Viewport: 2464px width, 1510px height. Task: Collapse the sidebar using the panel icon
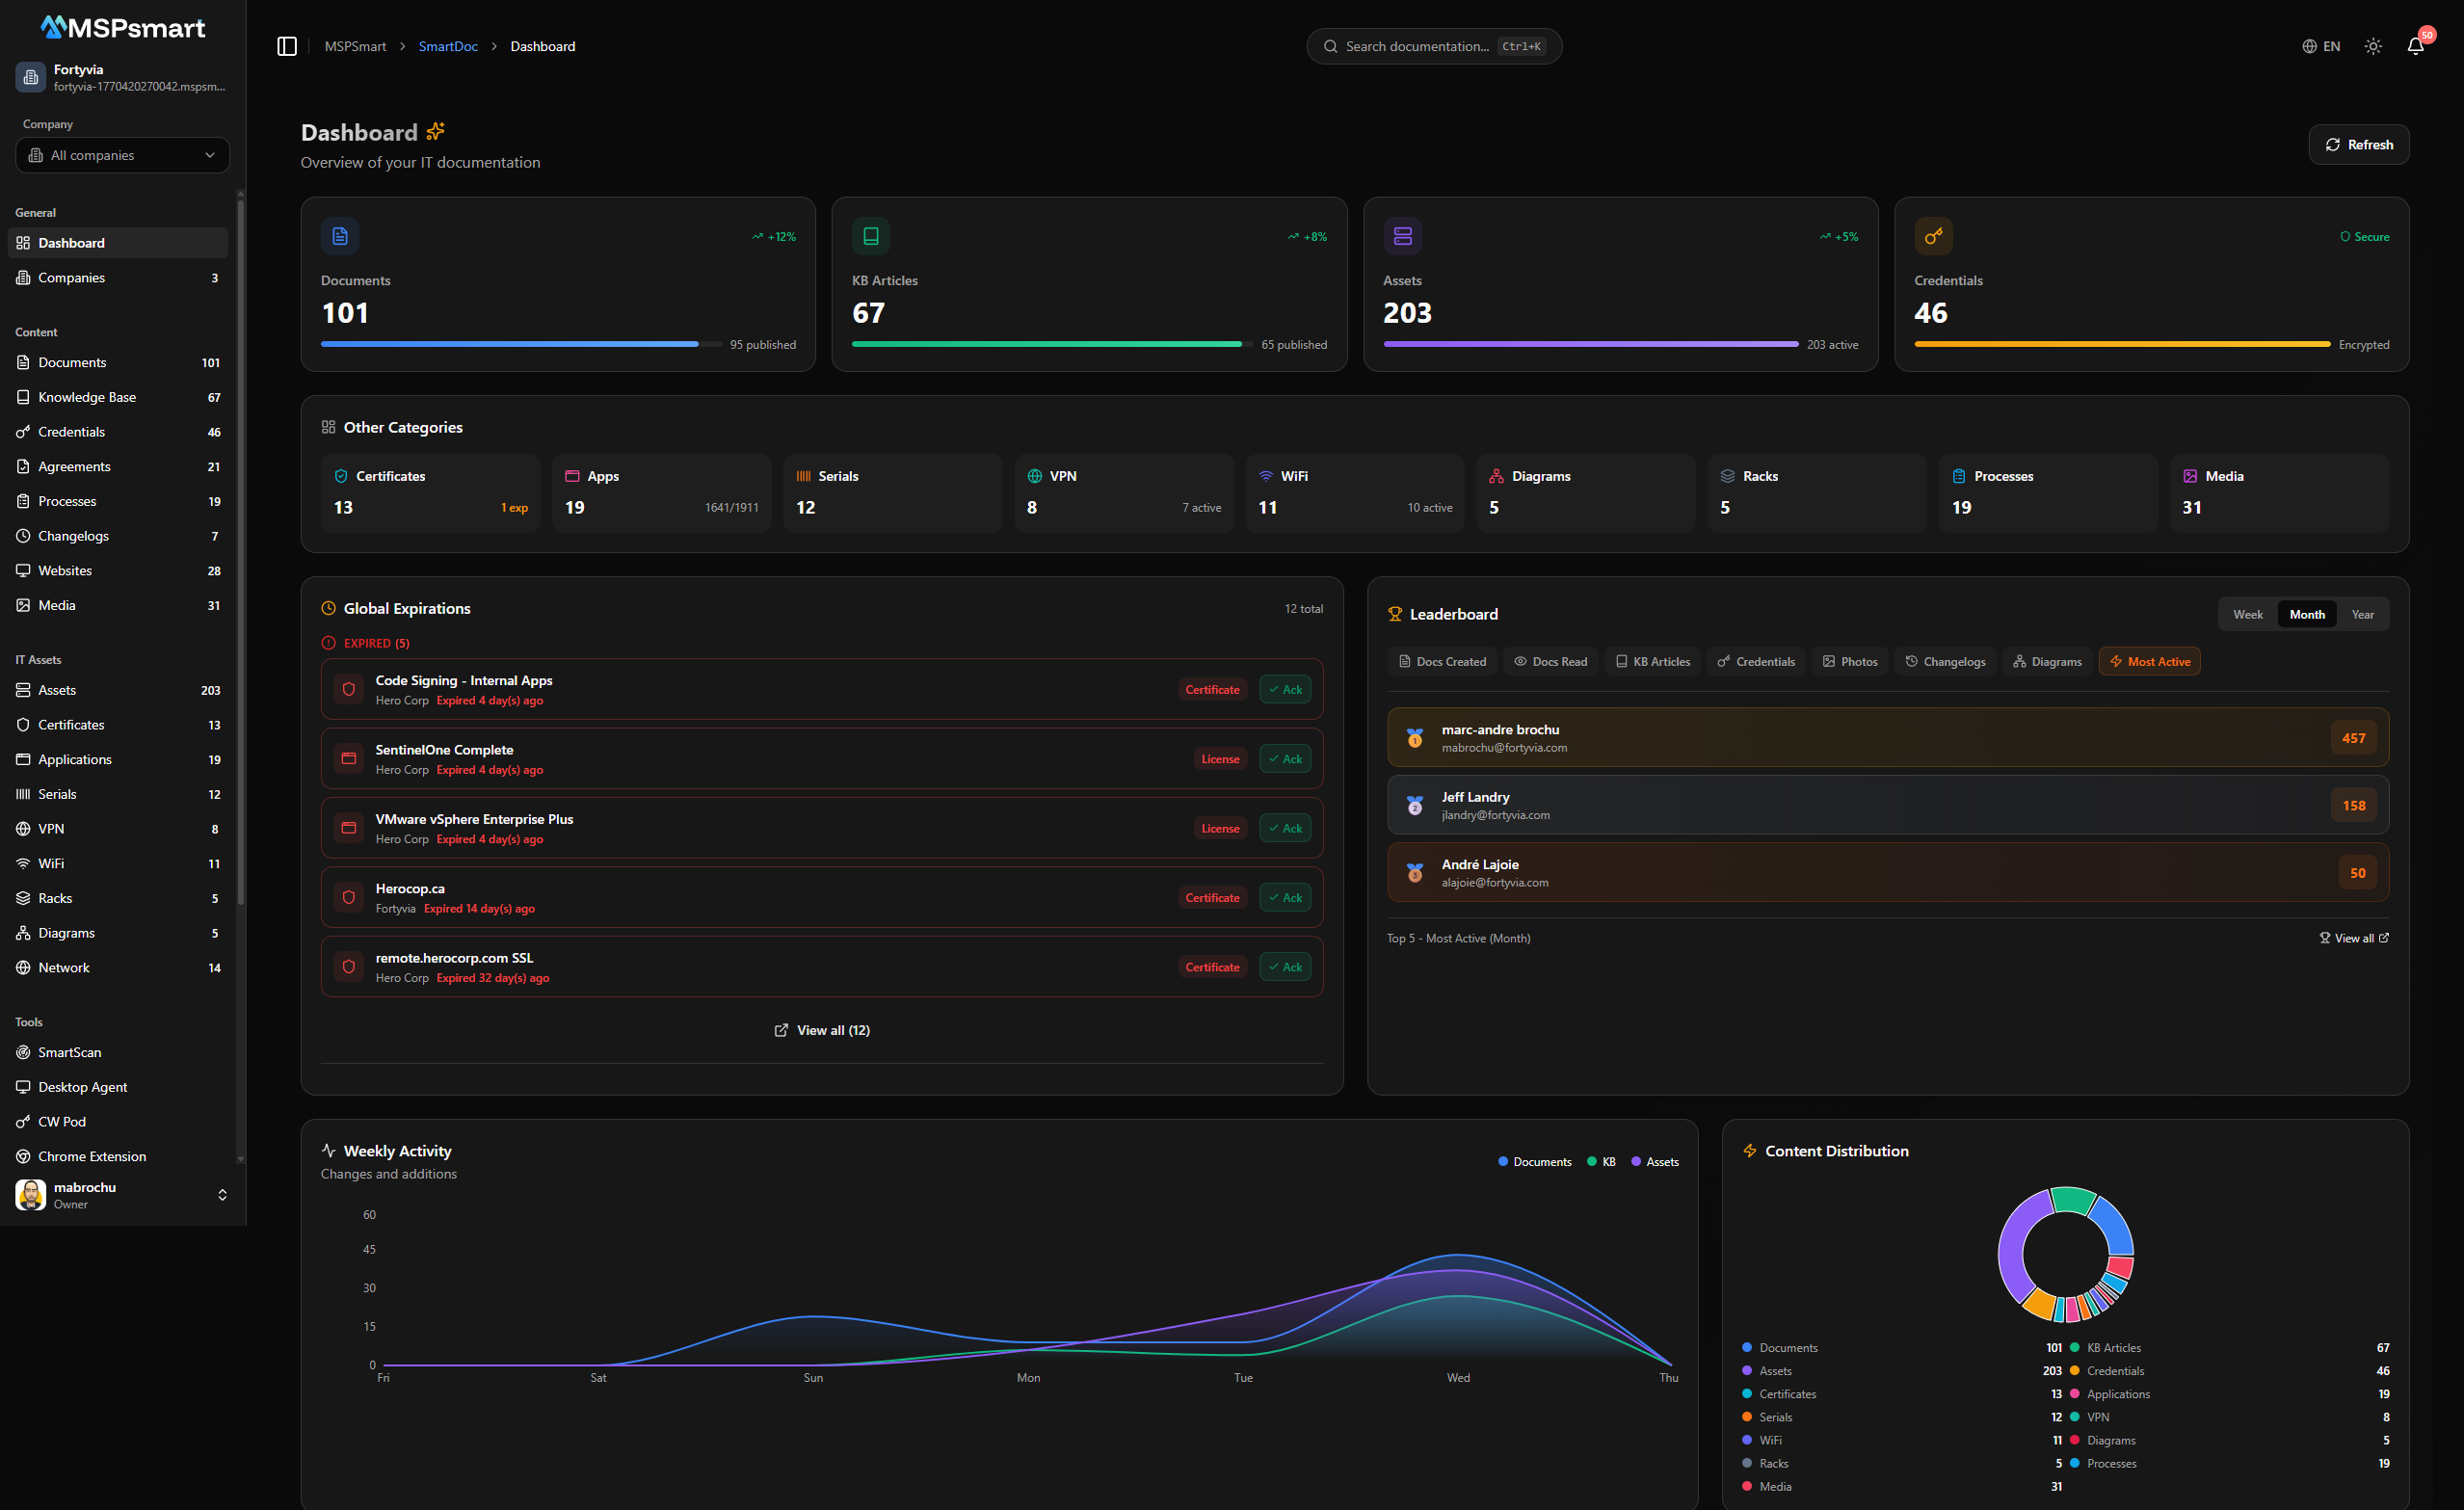[x=287, y=46]
